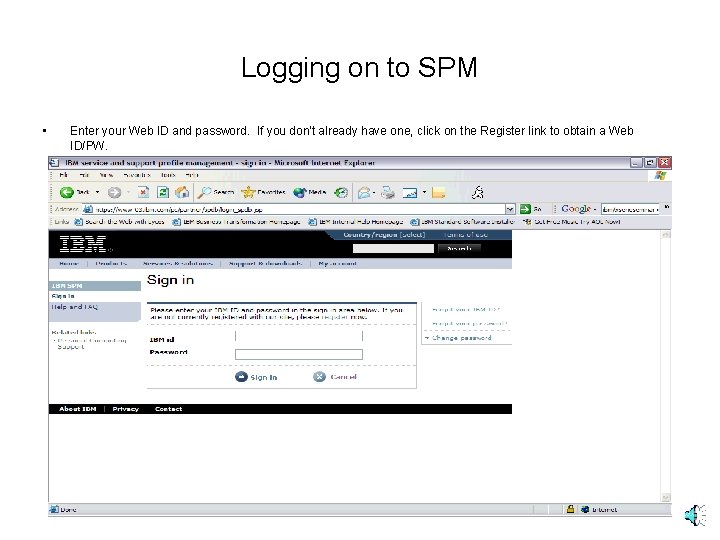Screen dimensions: 720x540
Task: Open the View menu
Action: click(106, 175)
